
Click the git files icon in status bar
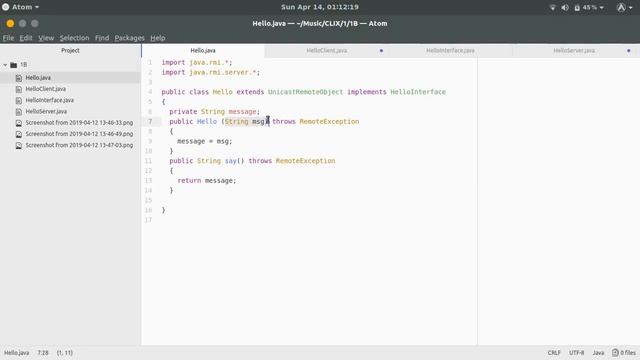615,353
